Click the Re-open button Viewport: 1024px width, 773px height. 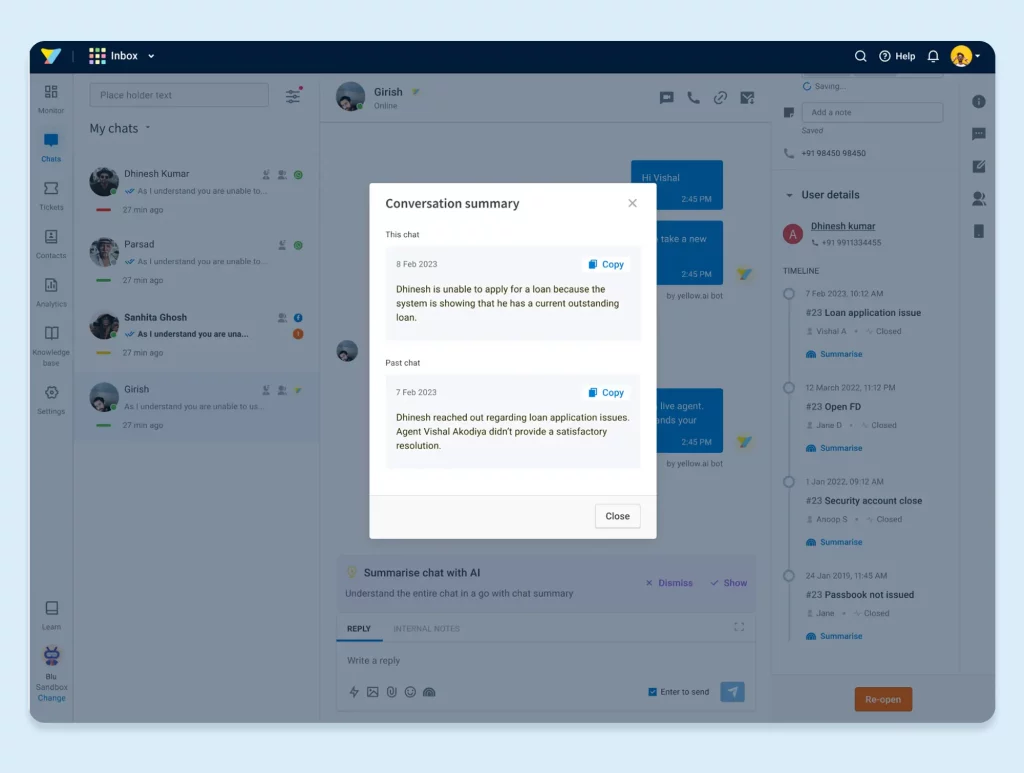(883, 699)
